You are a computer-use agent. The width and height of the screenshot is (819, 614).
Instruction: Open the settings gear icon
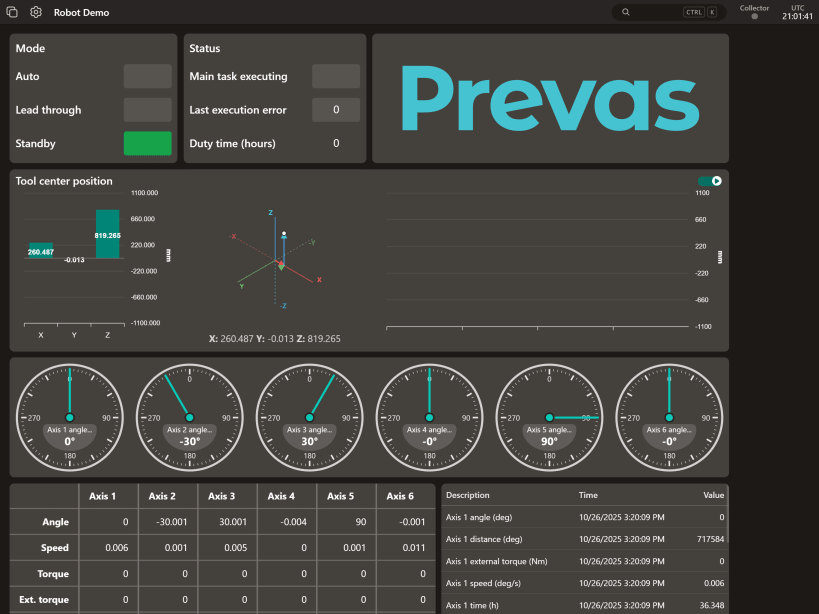[x=36, y=12]
